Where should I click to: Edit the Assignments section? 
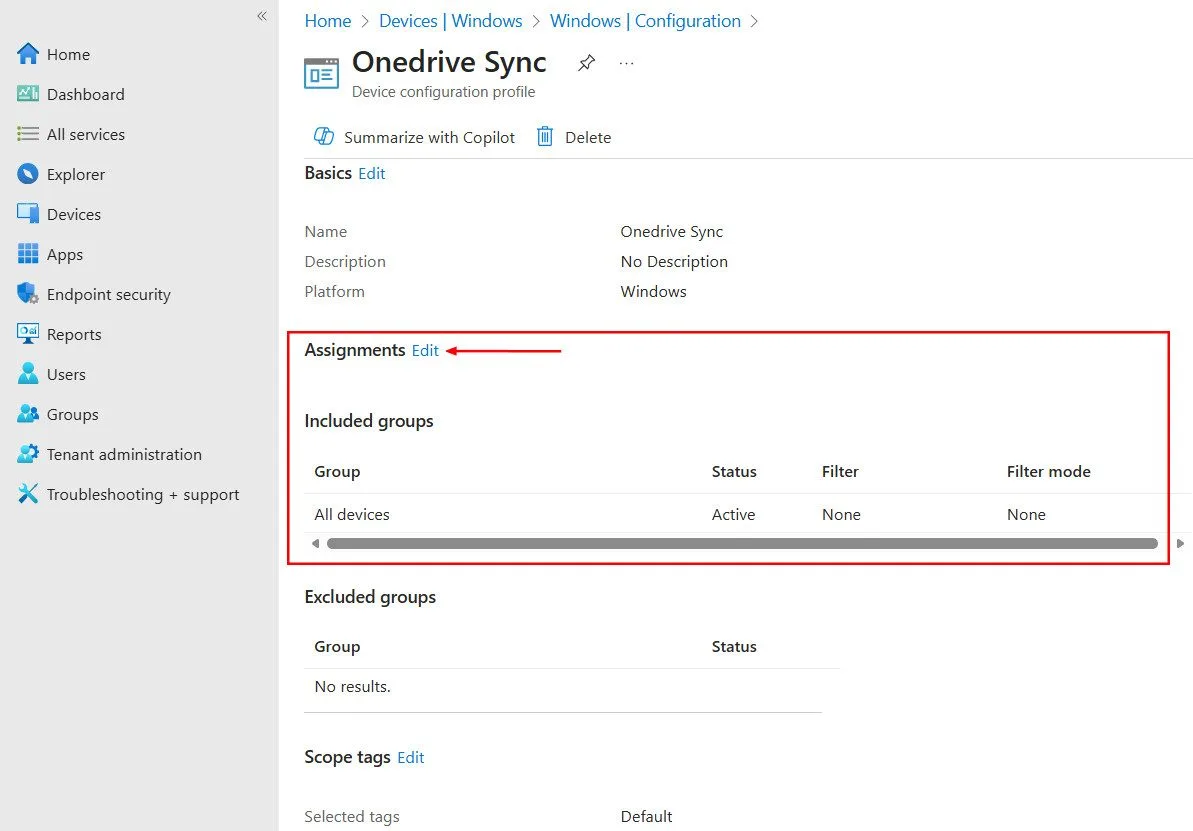click(x=425, y=350)
